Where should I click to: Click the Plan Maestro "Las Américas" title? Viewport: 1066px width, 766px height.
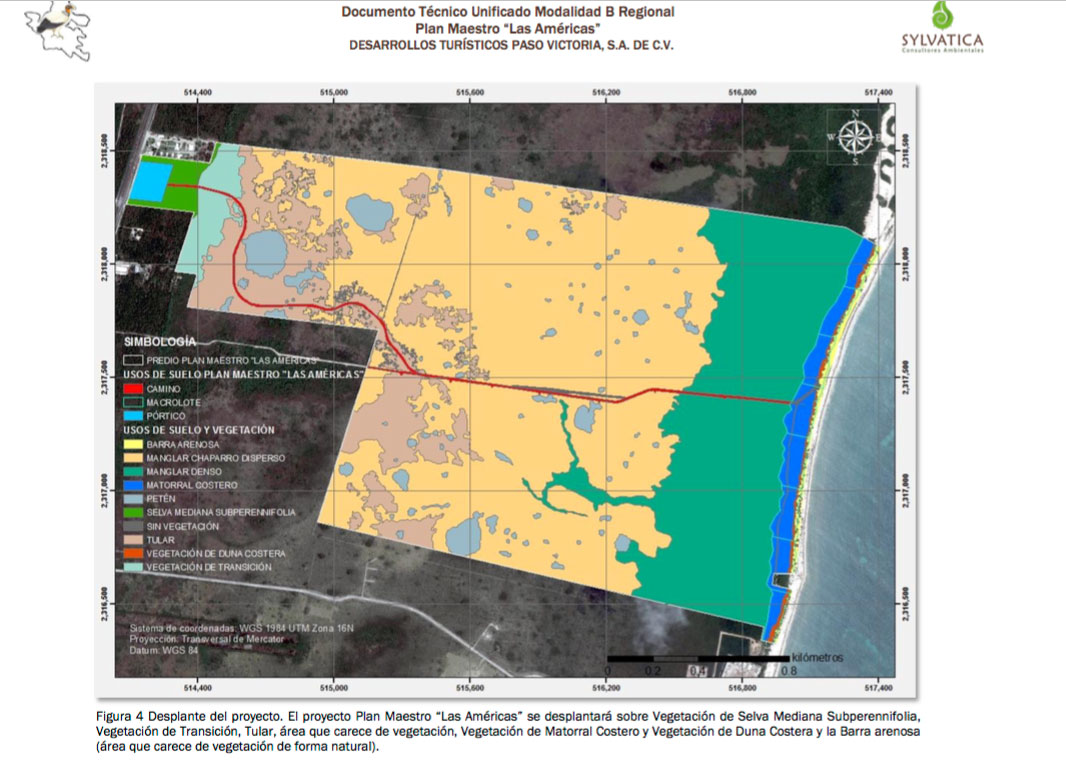(507, 28)
